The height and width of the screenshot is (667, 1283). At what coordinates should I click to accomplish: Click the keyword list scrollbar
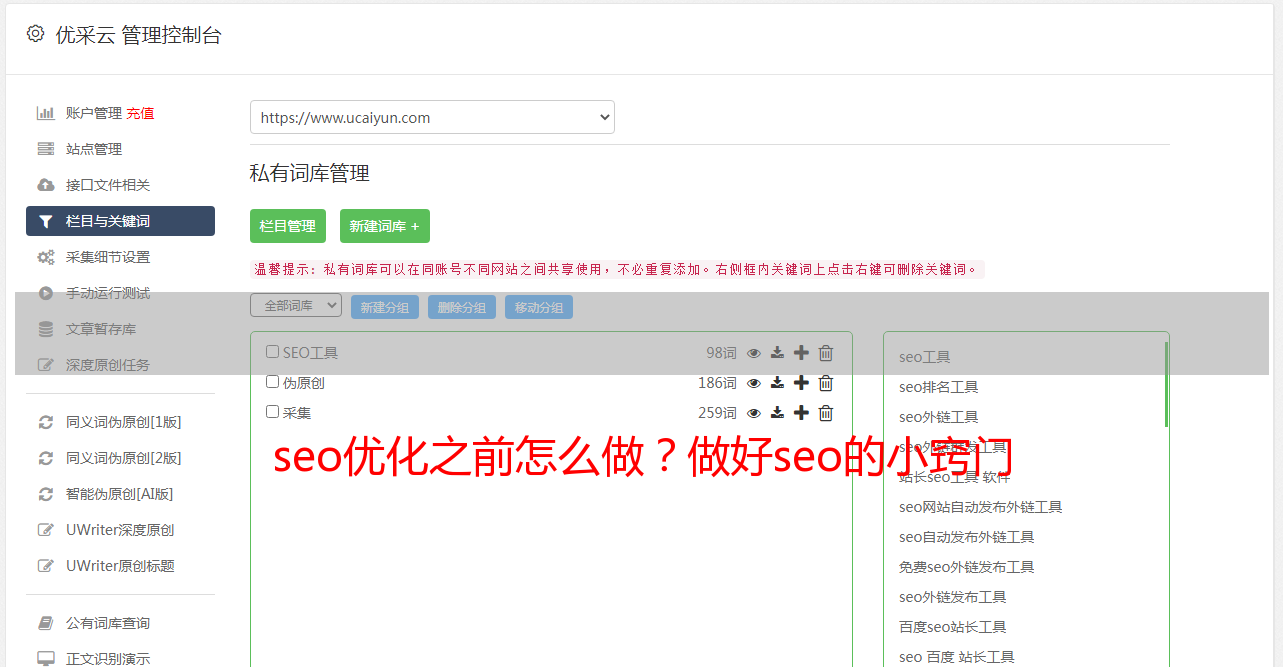click(1166, 384)
